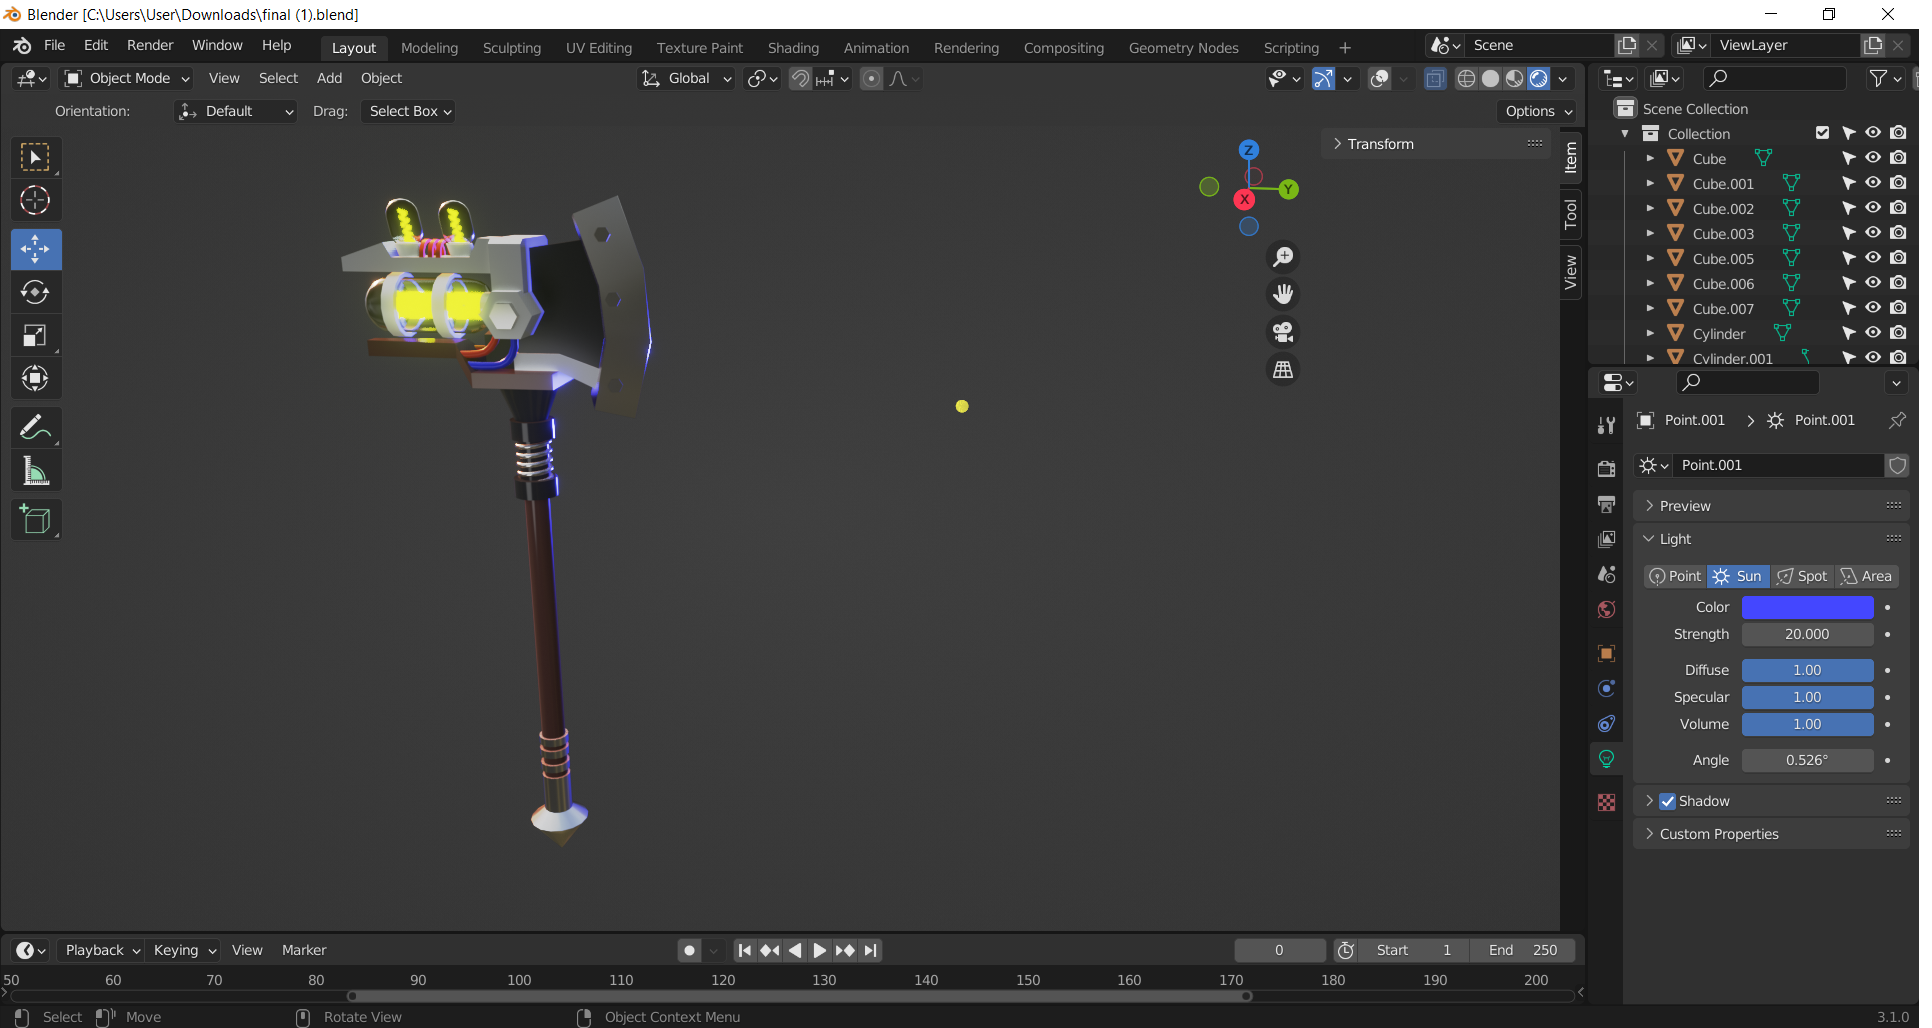1932x1028 pixels.
Task: Open the Physics properties tab
Action: pyautogui.click(x=1607, y=689)
